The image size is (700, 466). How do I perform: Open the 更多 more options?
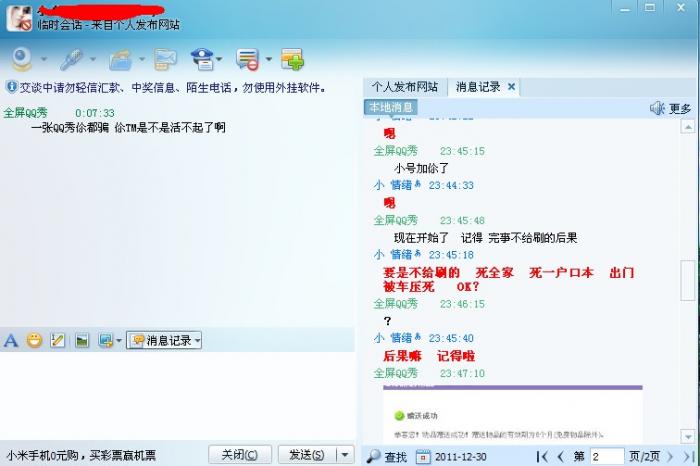pos(679,108)
